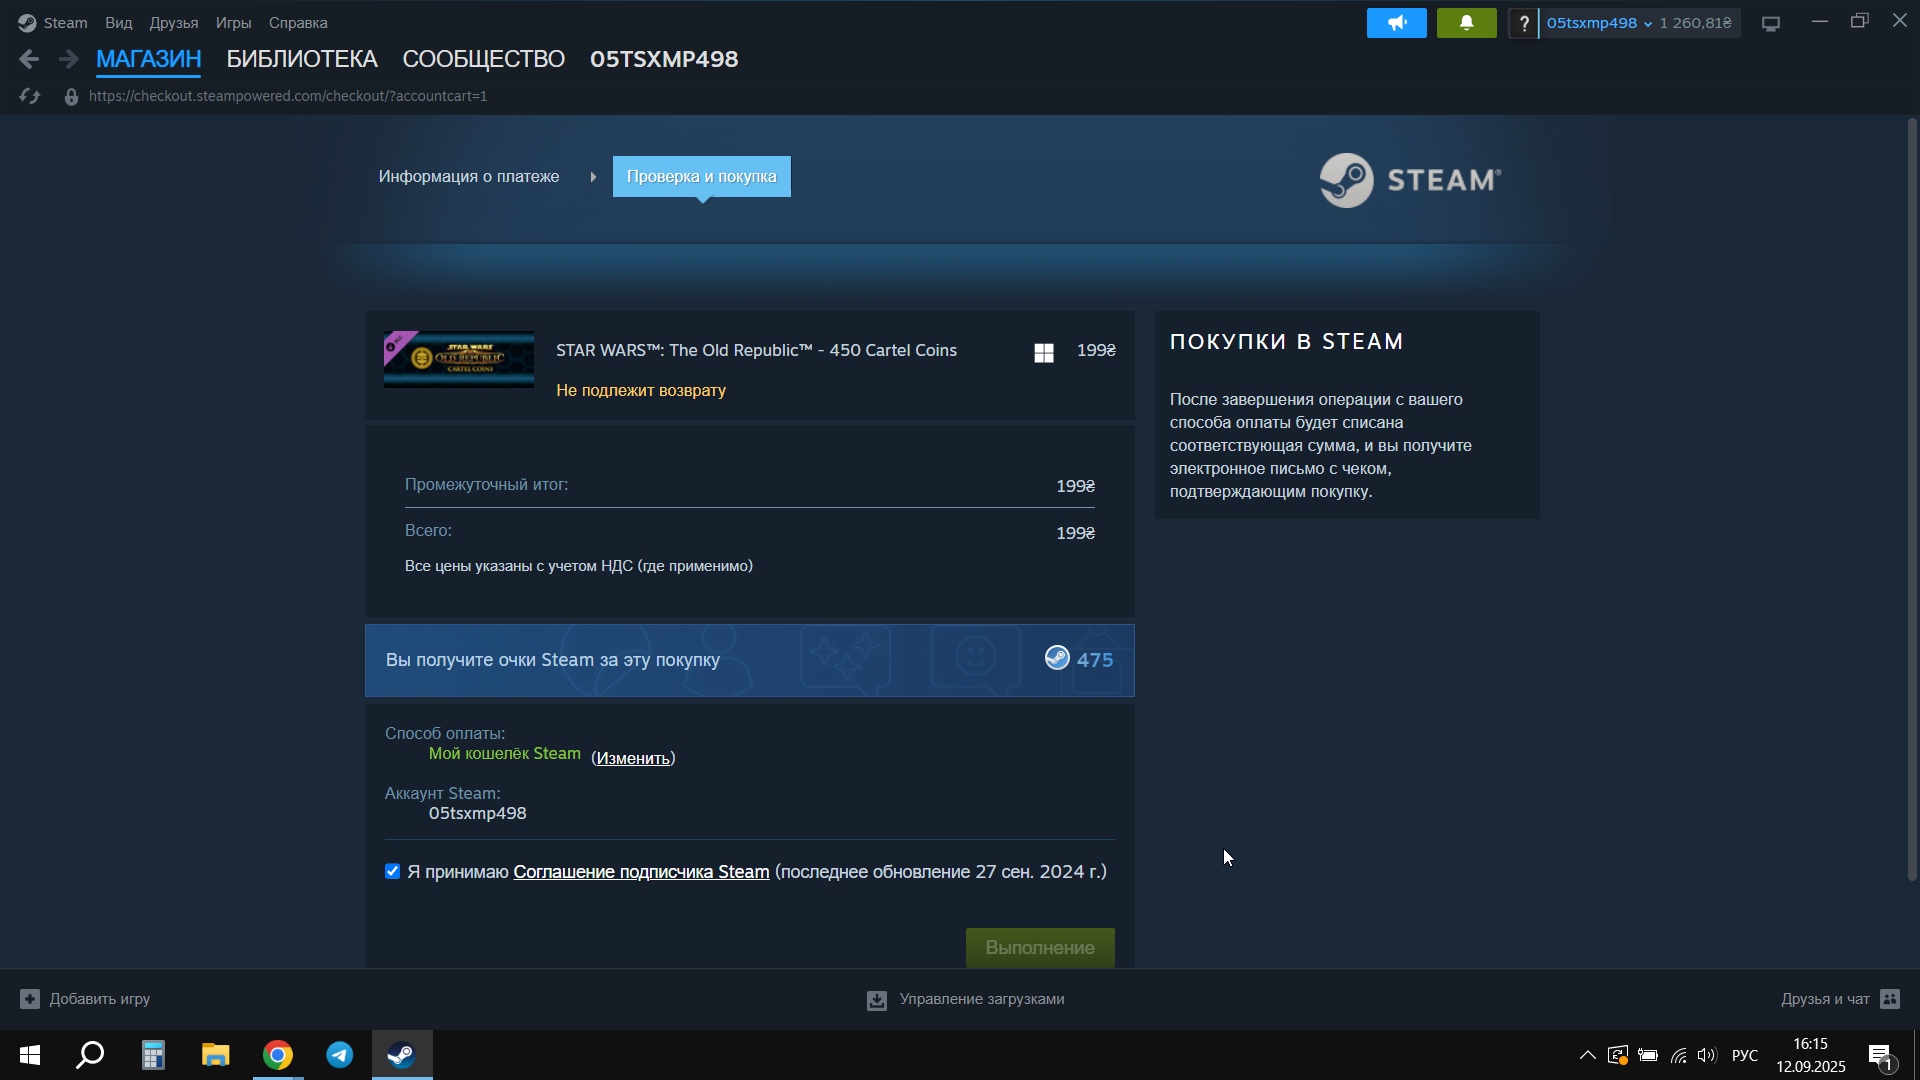Click the Мой кошелёк Steam payment text
The image size is (1920, 1080).
point(505,754)
